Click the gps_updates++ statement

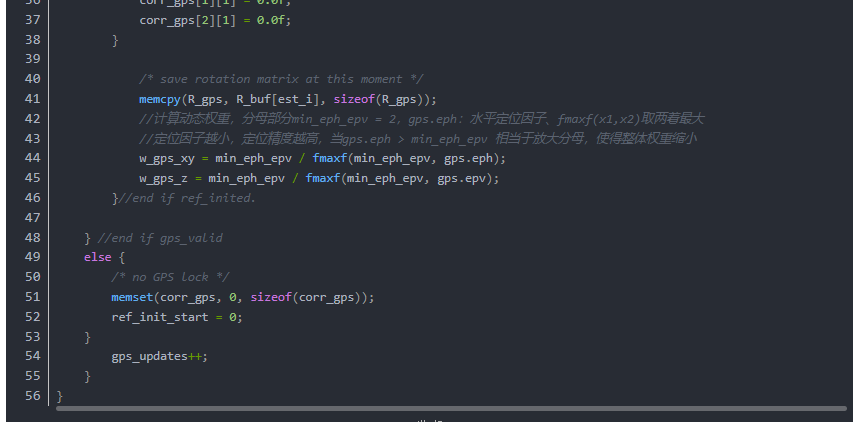pos(160,356)
